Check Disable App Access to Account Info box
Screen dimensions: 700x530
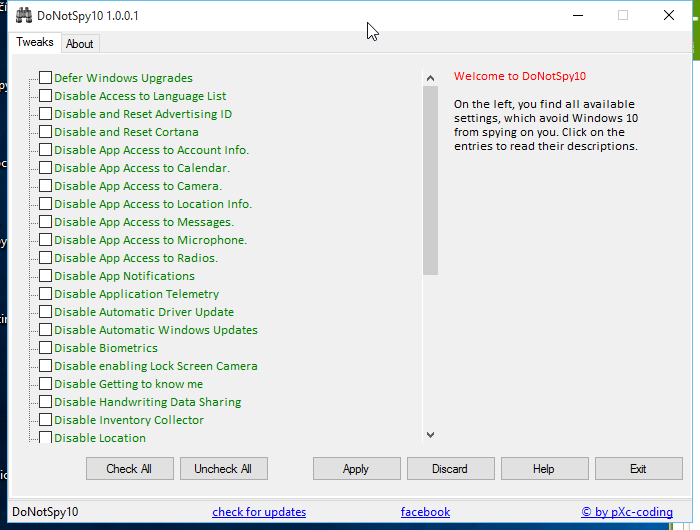click(46, 150)
